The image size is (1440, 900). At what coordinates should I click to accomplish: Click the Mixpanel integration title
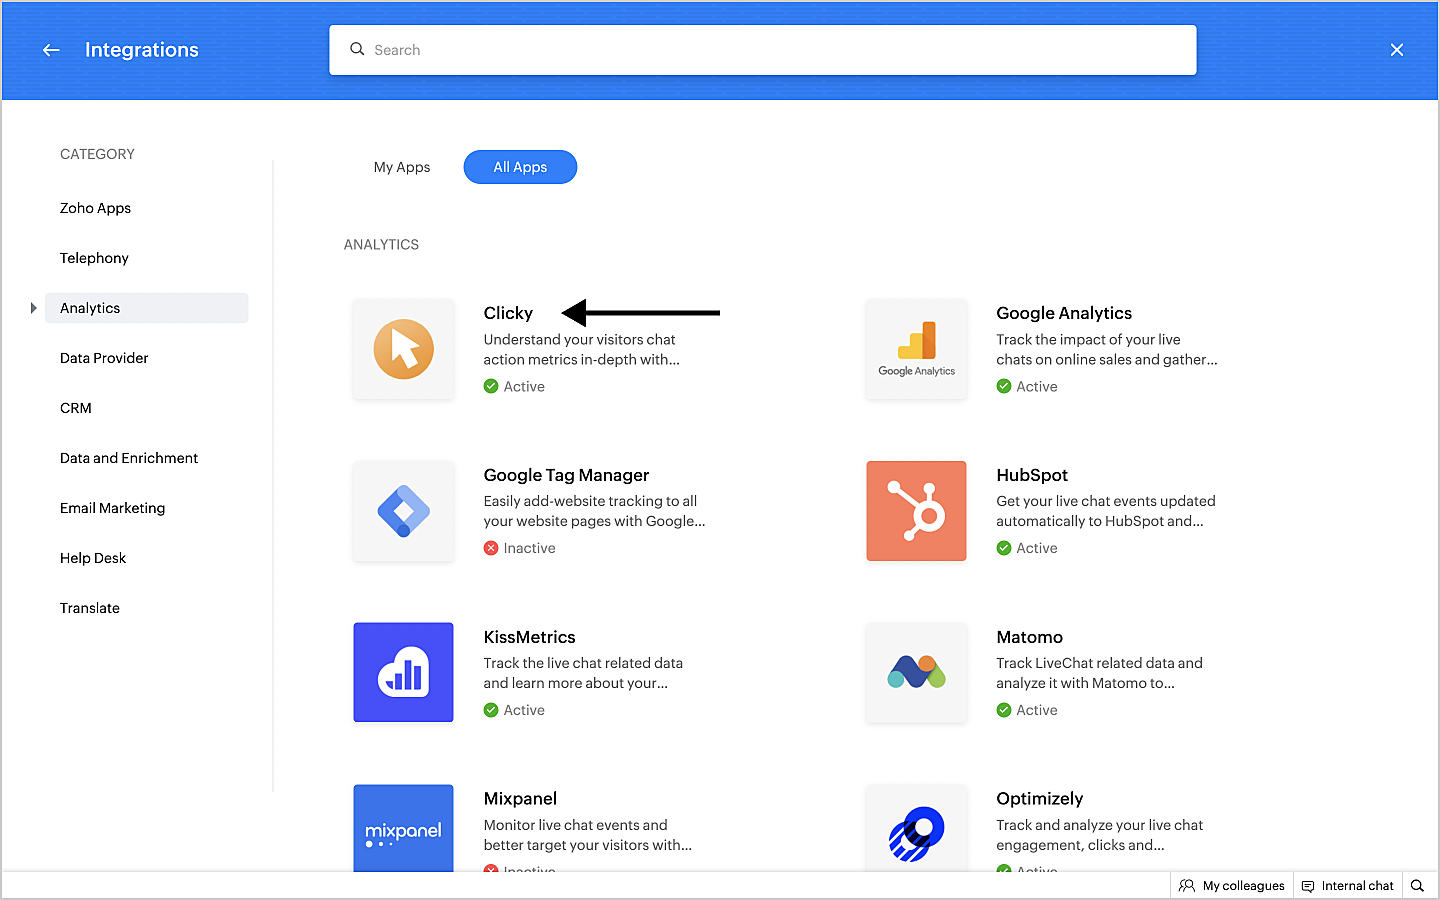point(520,799)
